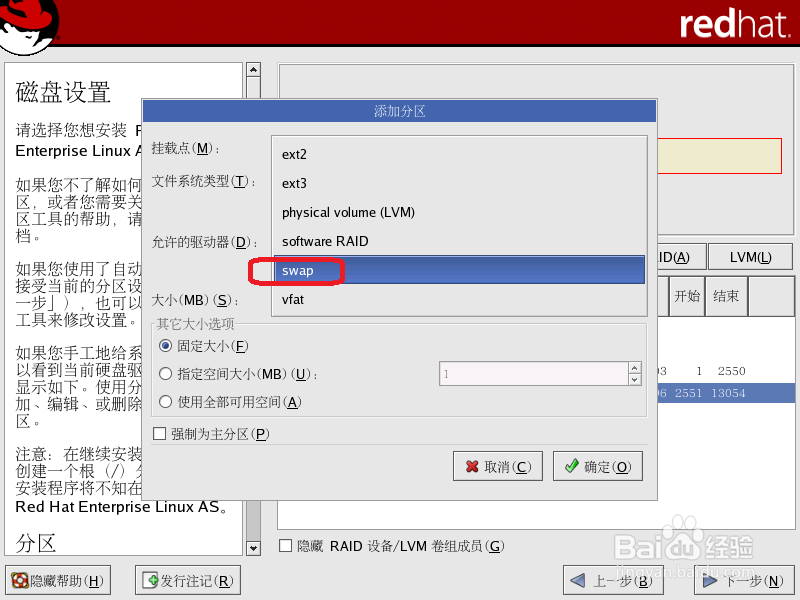Click the lifebuoy help icon

19,581
